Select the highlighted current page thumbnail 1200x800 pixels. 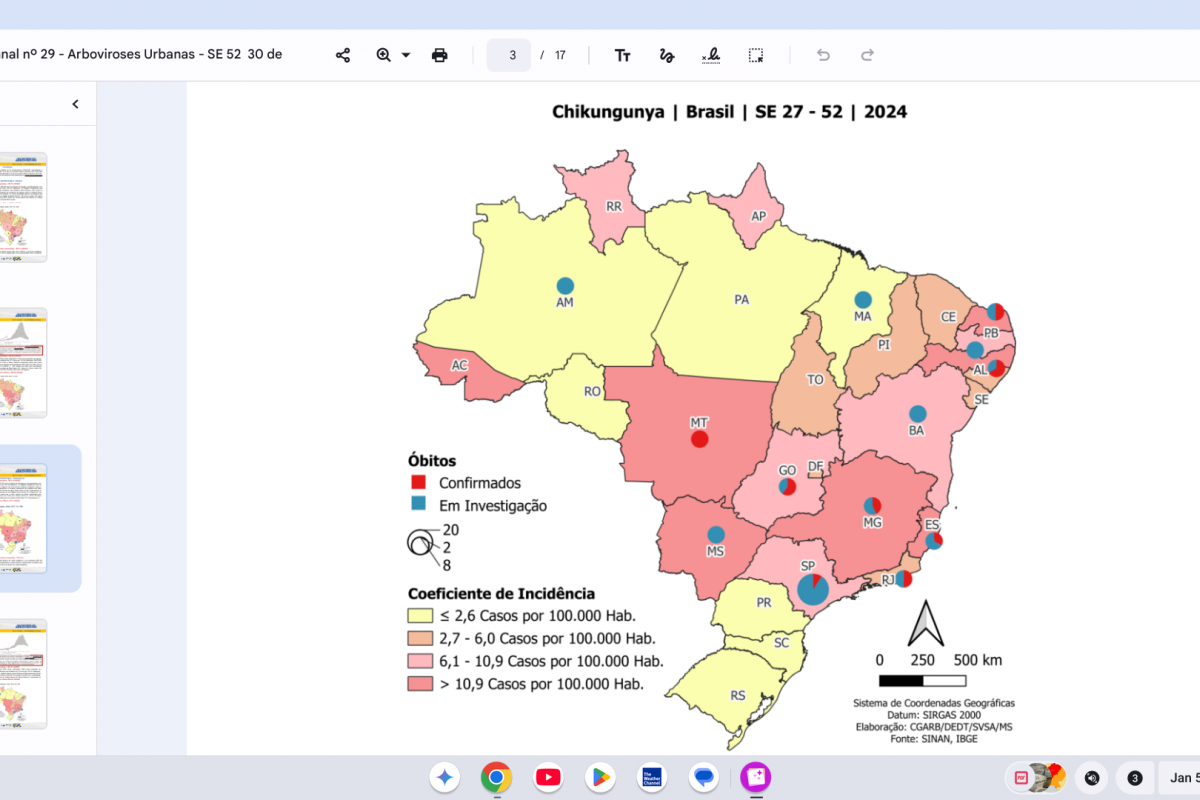(23, 518)
